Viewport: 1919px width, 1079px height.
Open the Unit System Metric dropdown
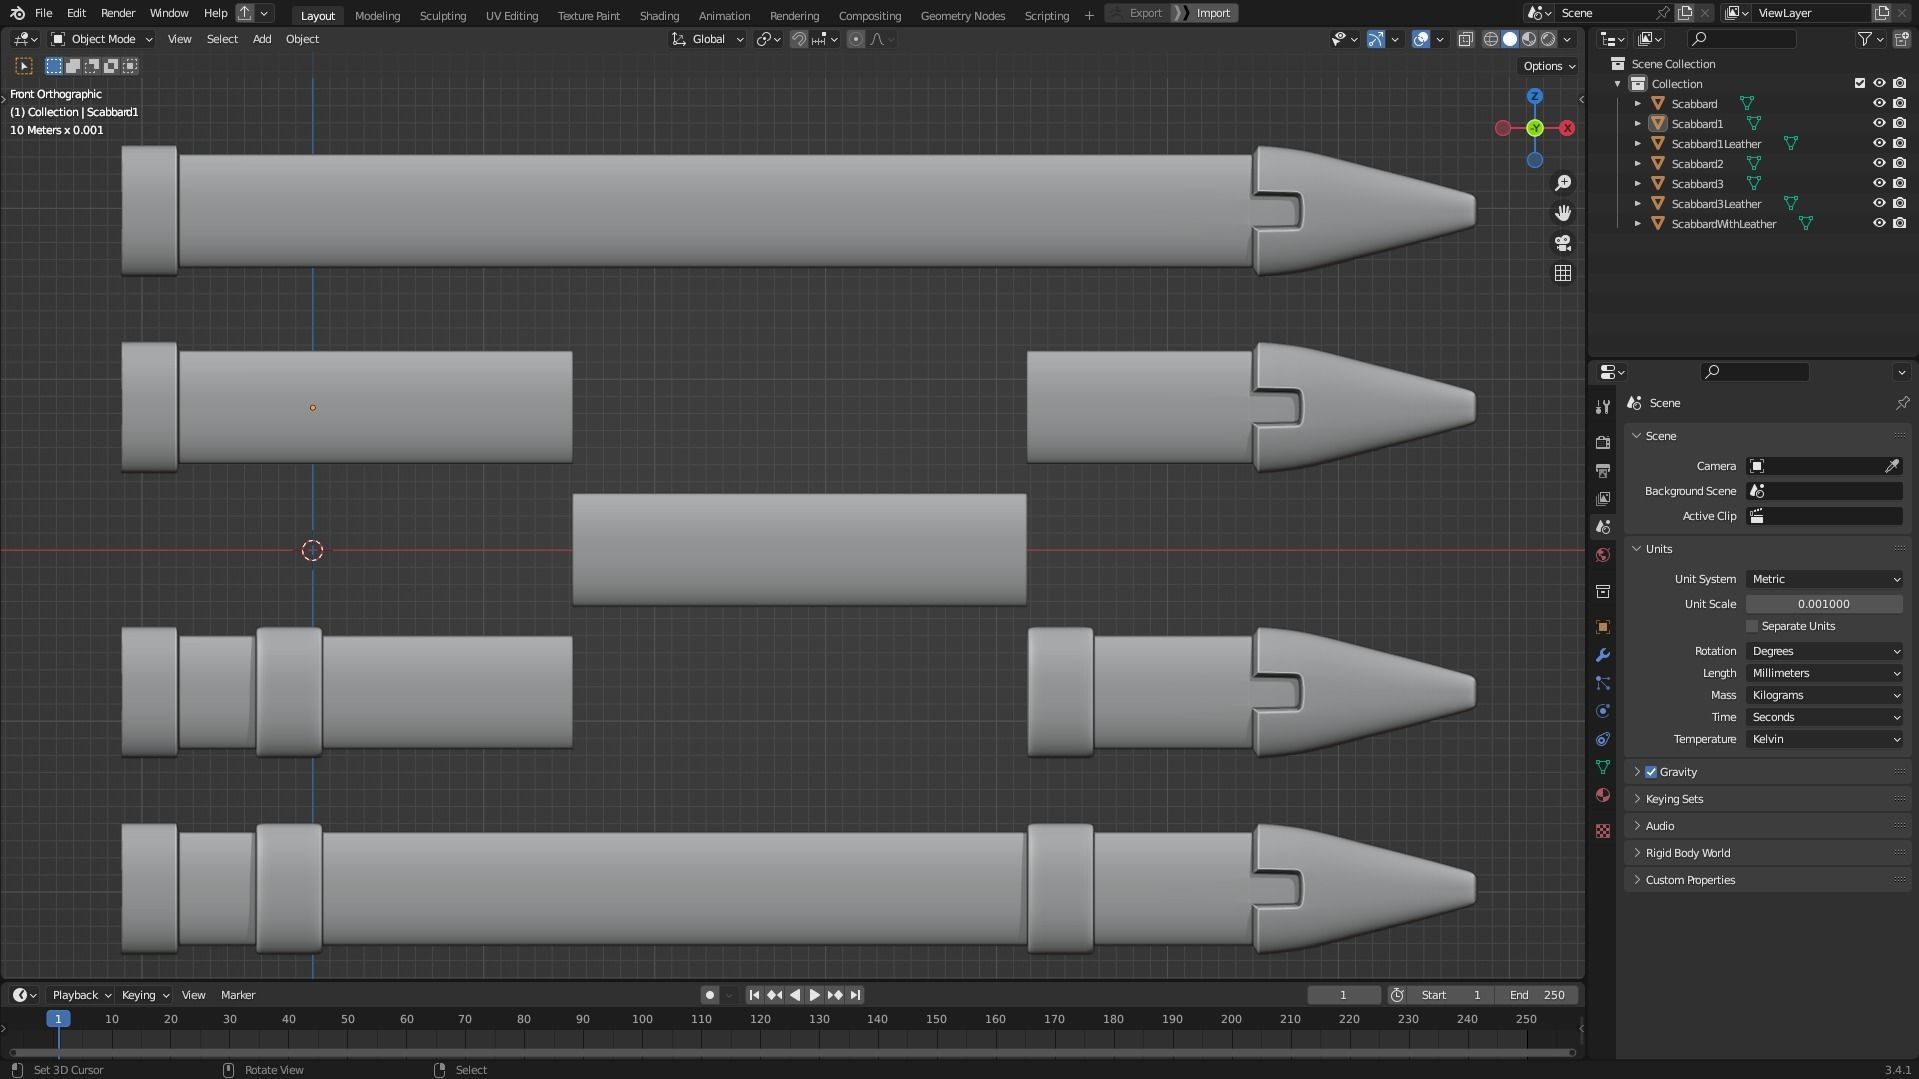click(x=1824, y=579)
